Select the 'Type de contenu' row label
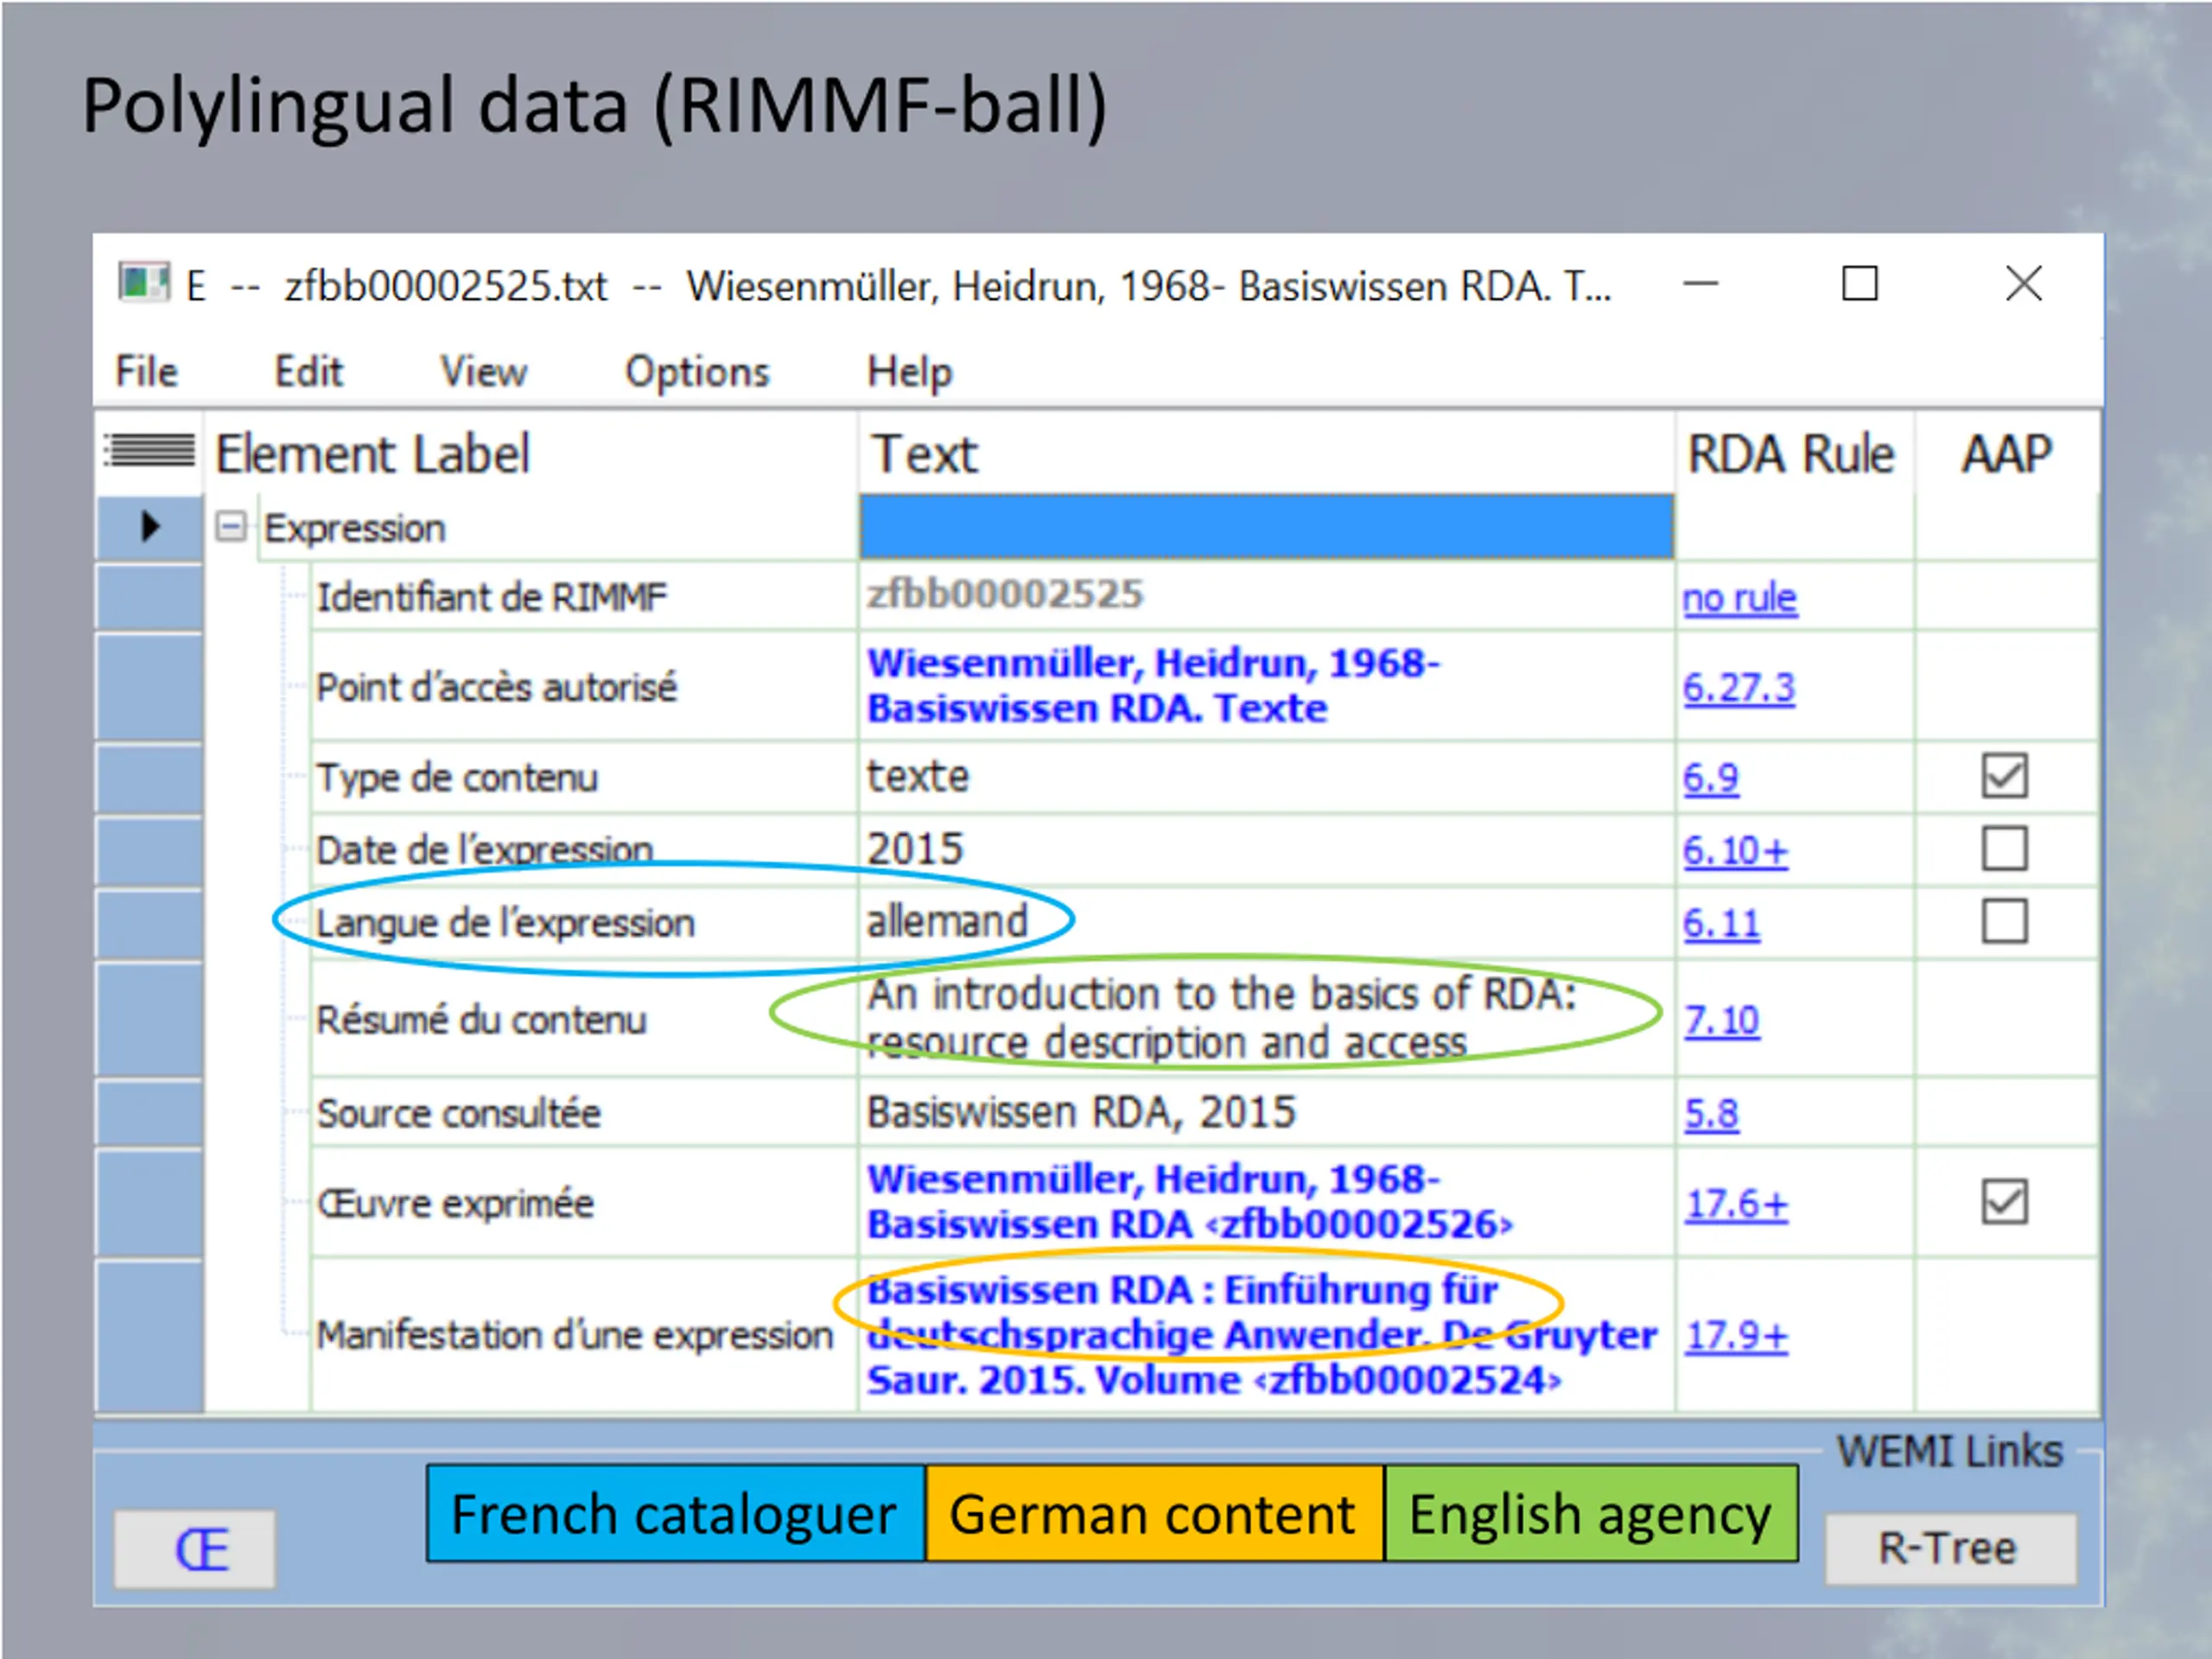2212x1659 pixels. [457, 777]
